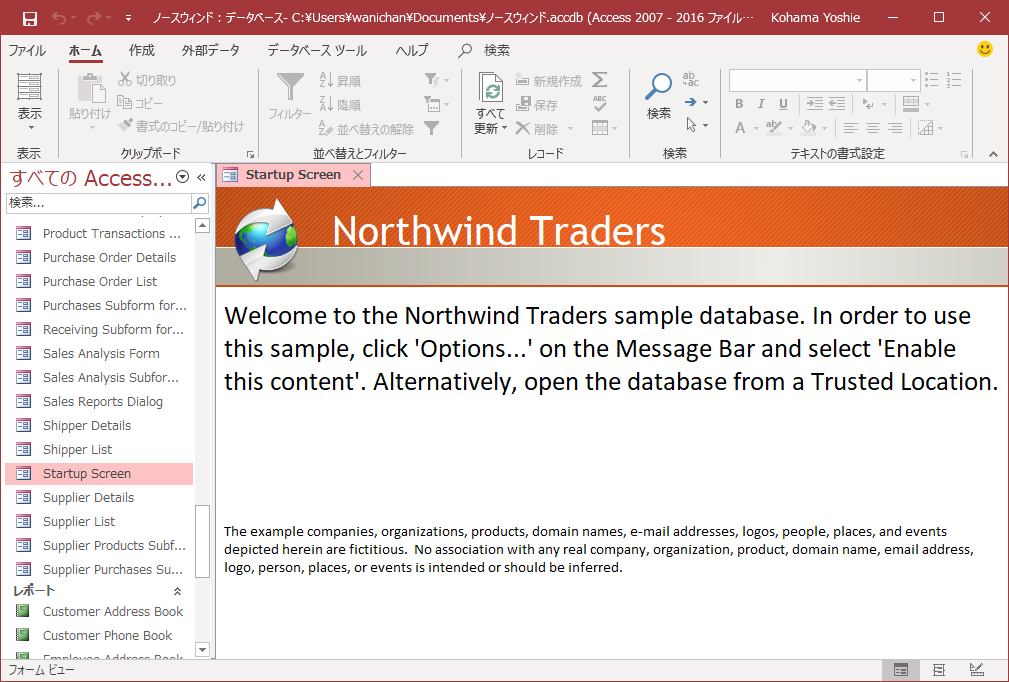Click the font color A icon
This screenshot has height=682, width=1009.
click(x=740, y=128)
